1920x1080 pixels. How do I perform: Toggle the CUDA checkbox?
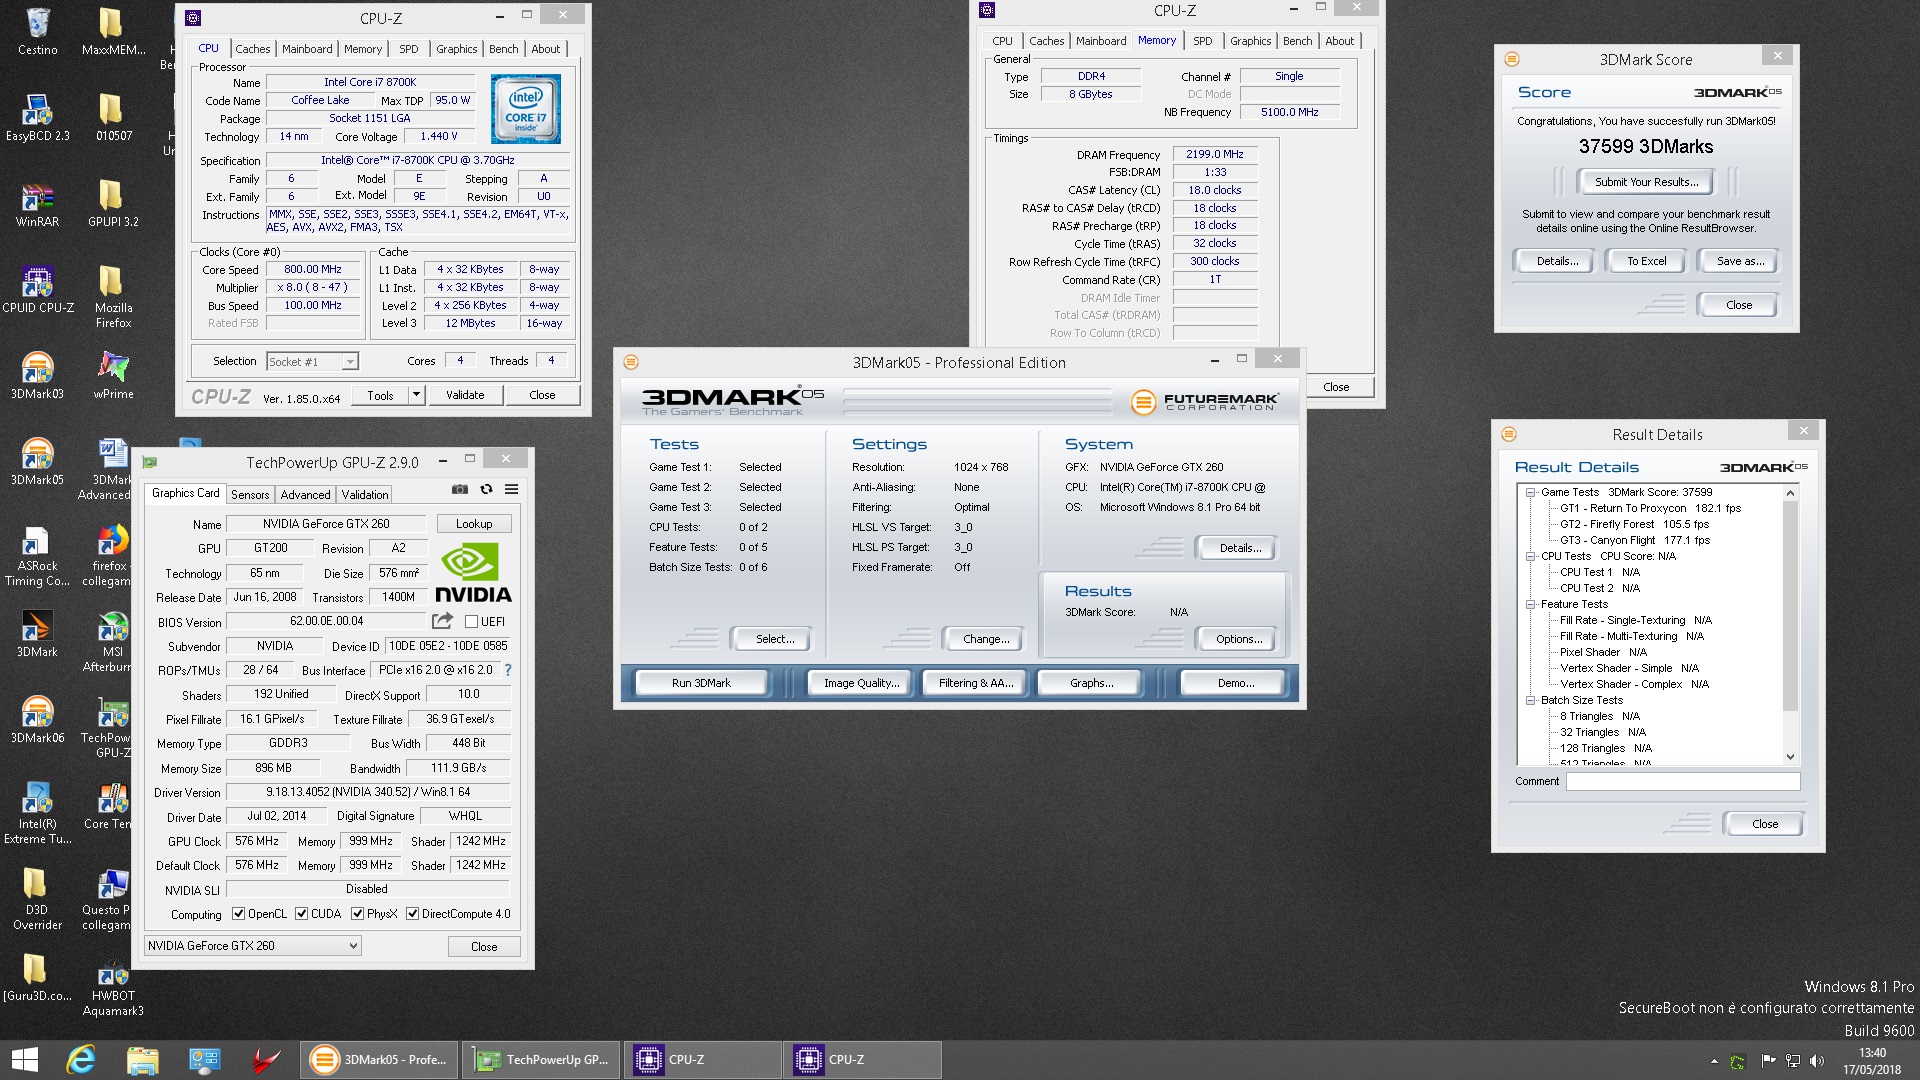(x=301, y=914)
